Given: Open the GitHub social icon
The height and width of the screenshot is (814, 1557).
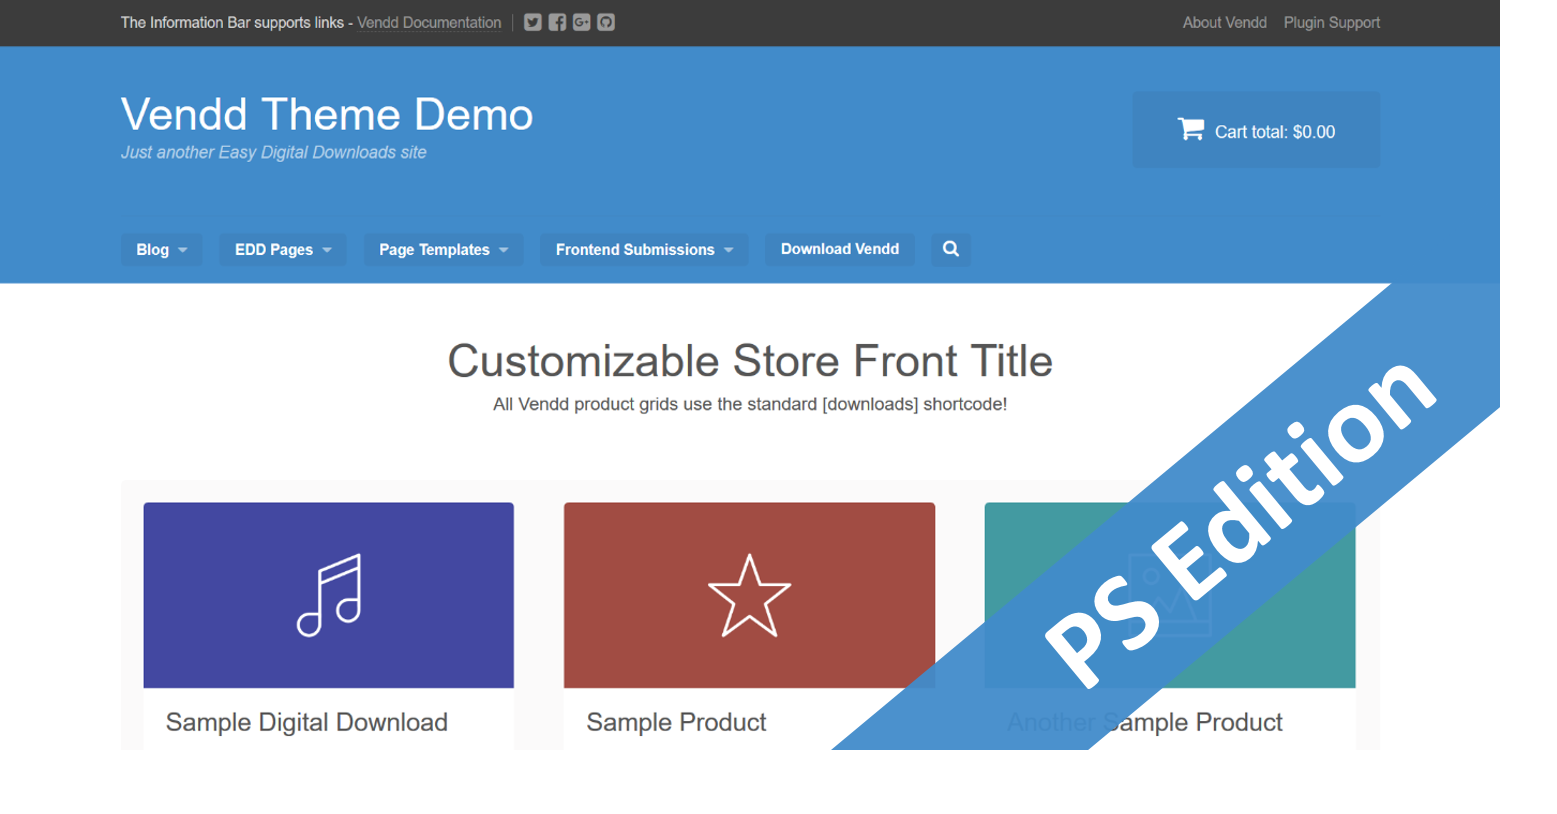Looking at the screenshot, I should coord(606,22).
